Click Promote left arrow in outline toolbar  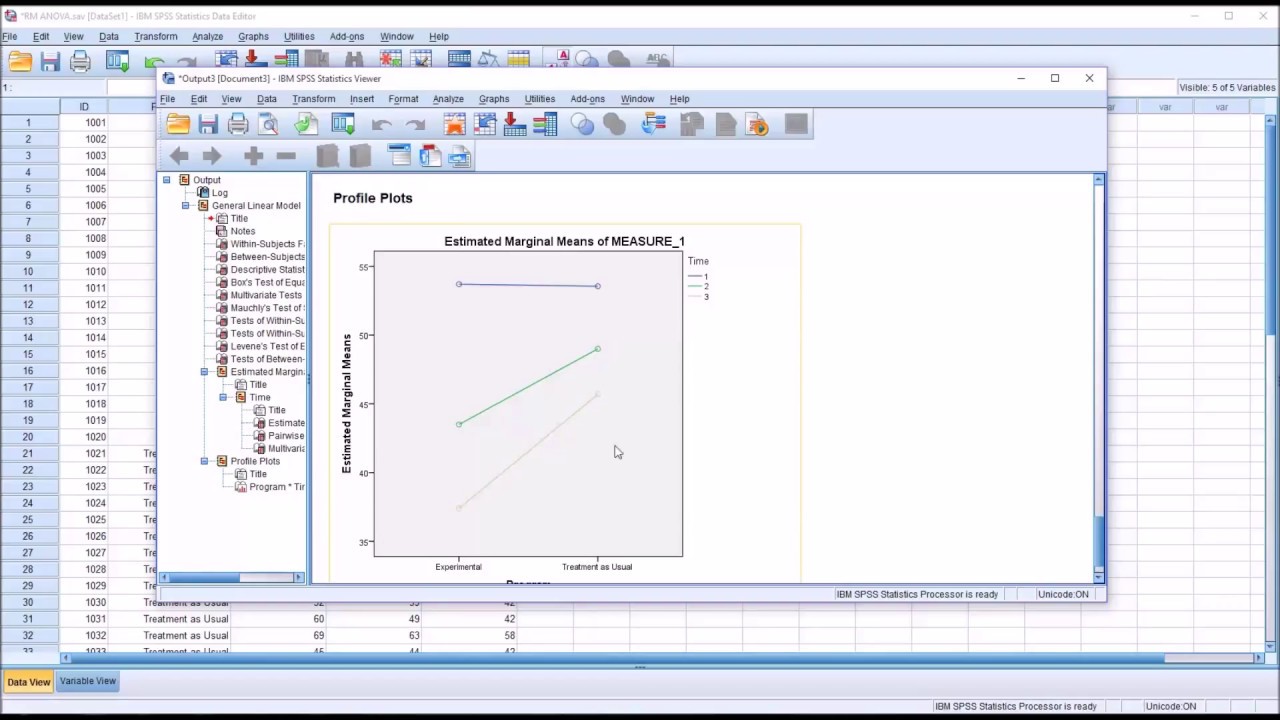click(x=179, y=156)
